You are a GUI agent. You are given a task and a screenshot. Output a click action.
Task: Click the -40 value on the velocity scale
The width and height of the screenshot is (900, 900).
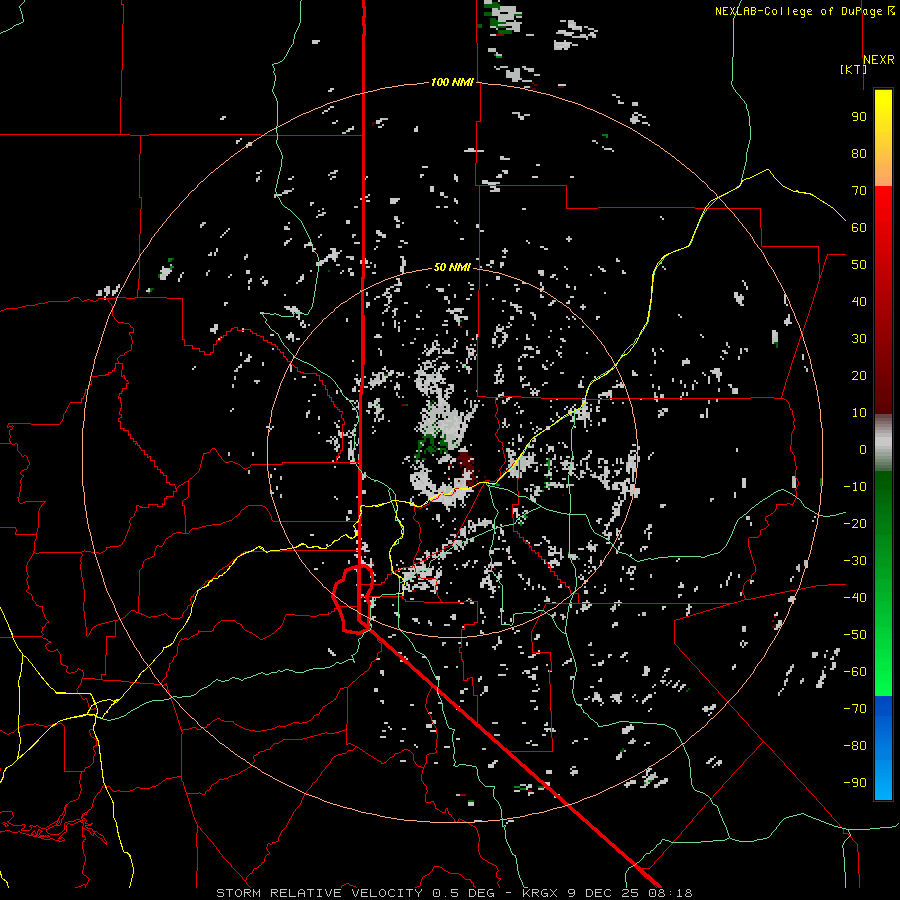pos(855,598)
